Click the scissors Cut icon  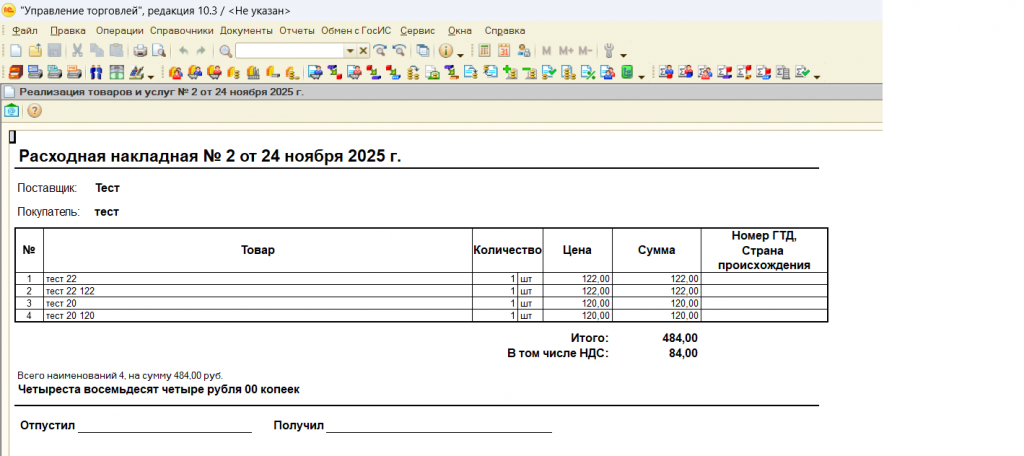point(77,51)
